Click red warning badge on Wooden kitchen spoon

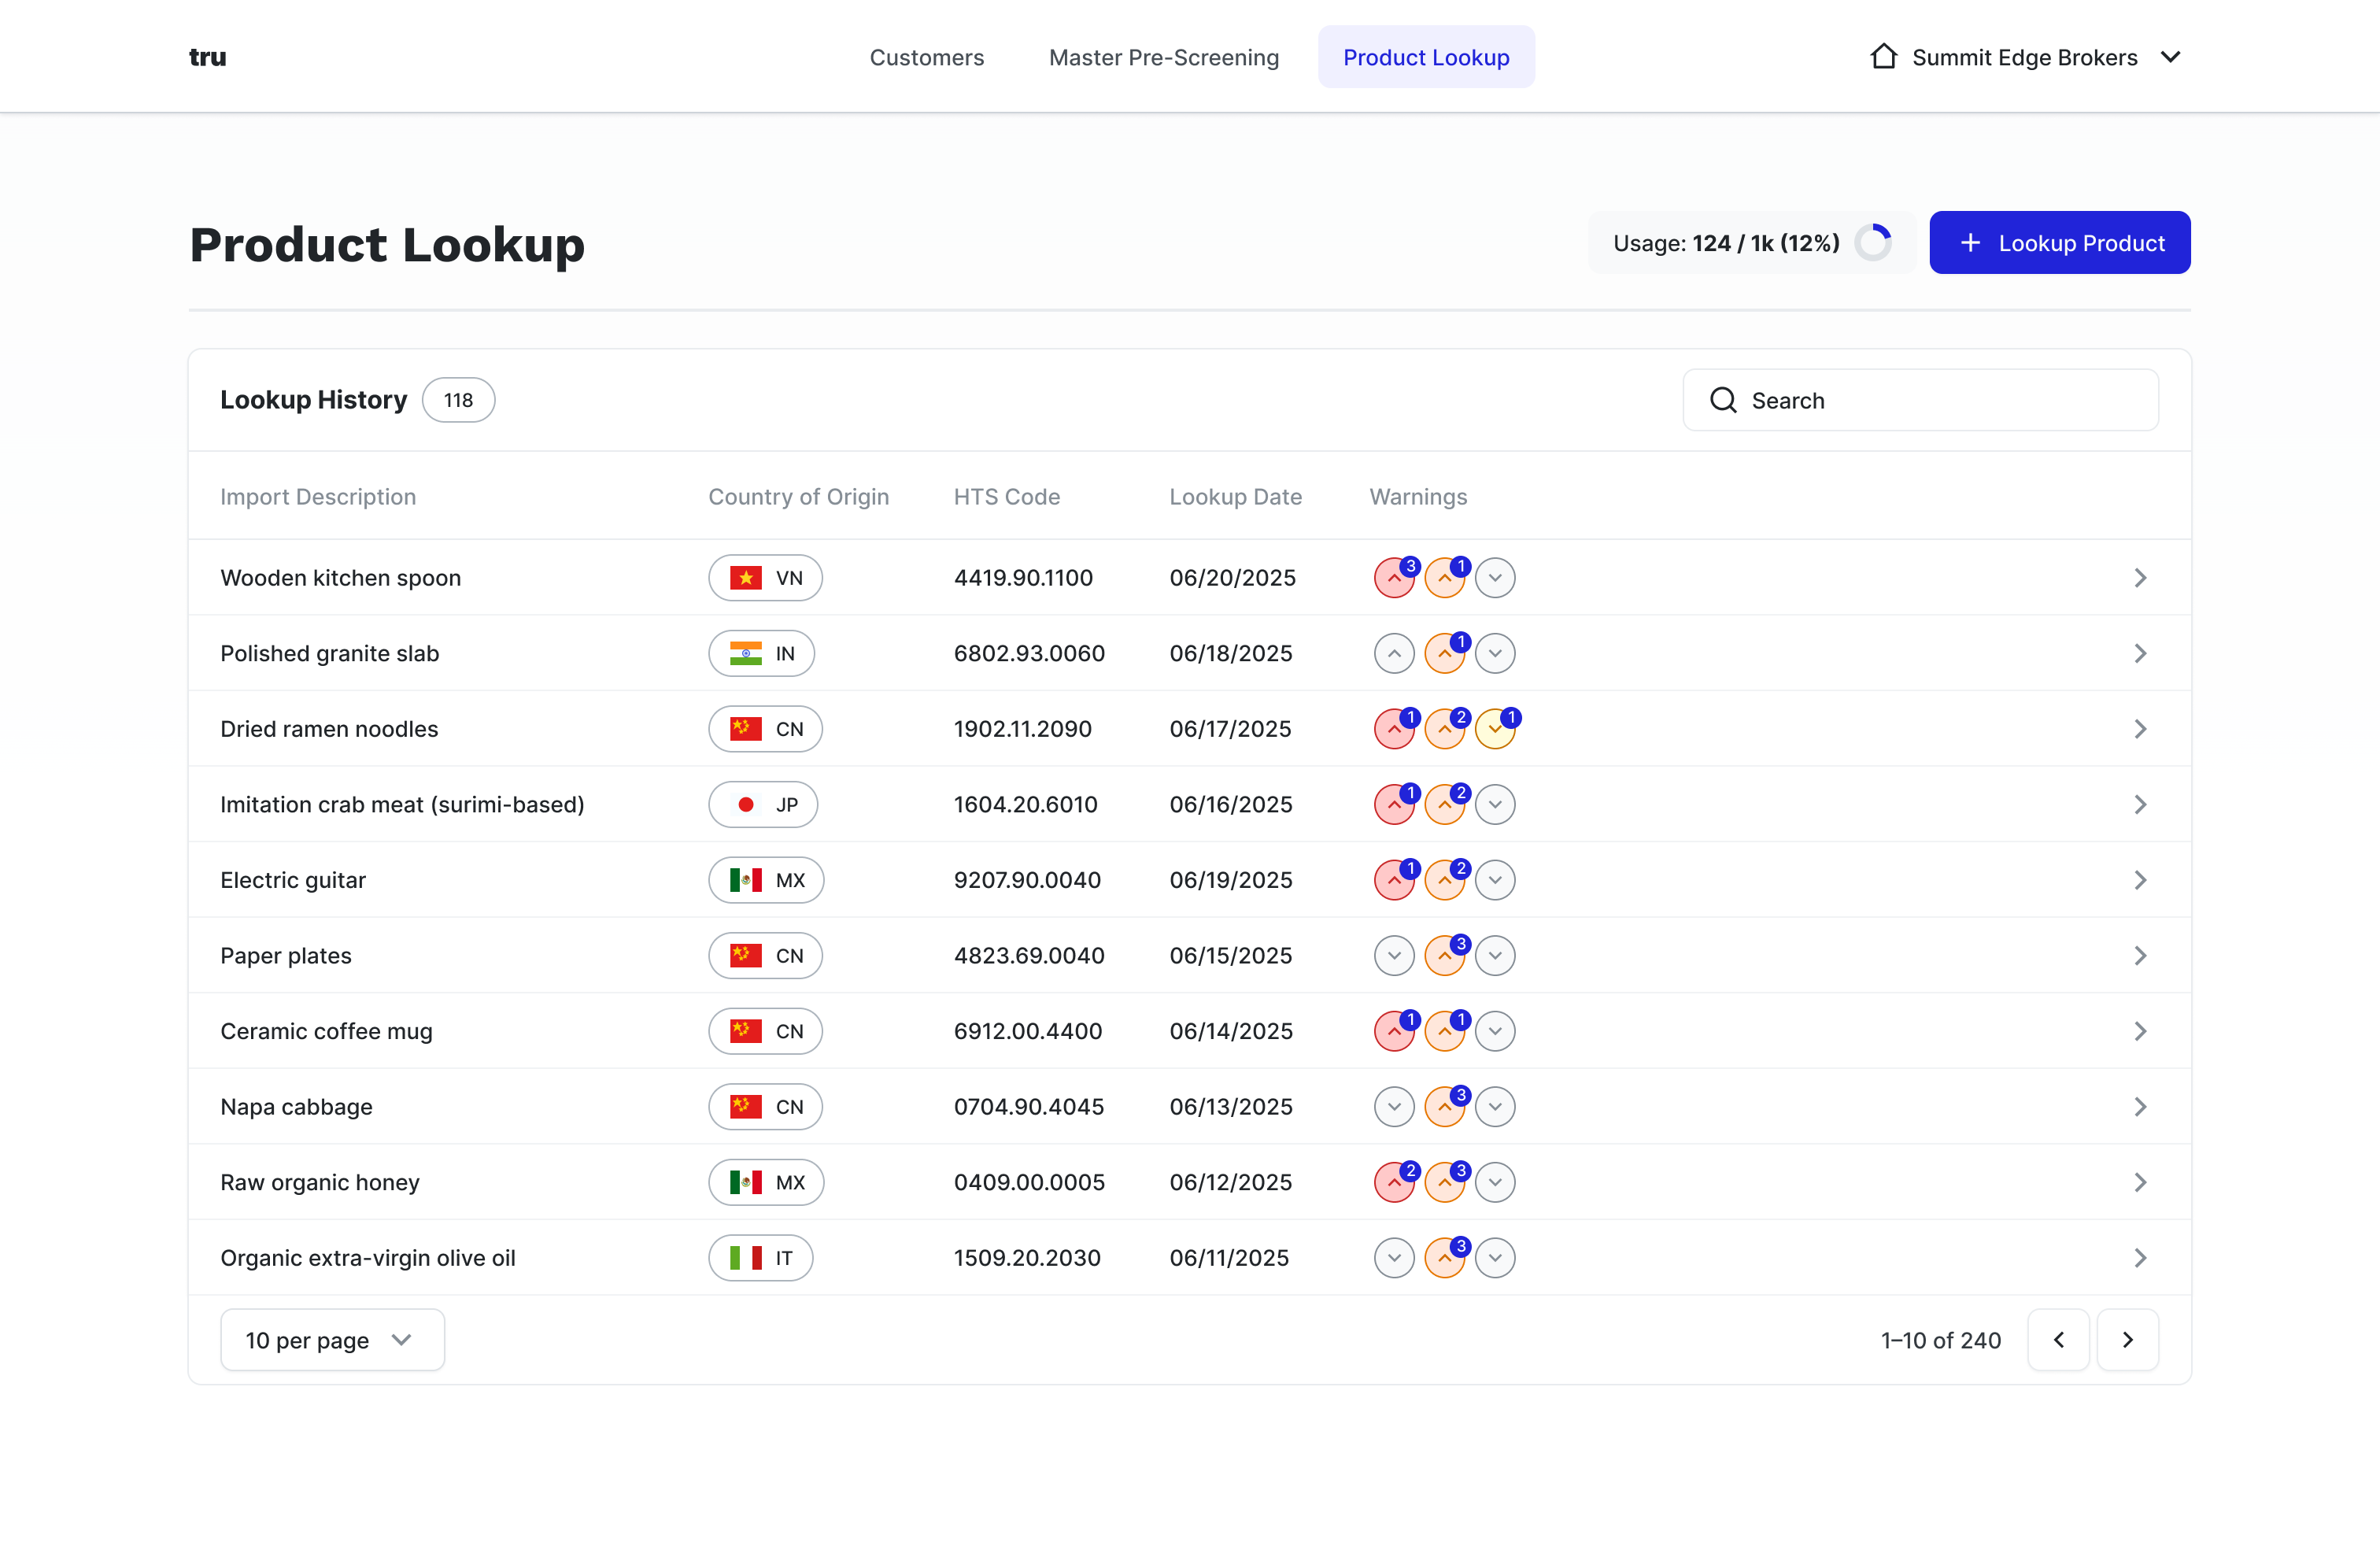tap(1393, 578)
